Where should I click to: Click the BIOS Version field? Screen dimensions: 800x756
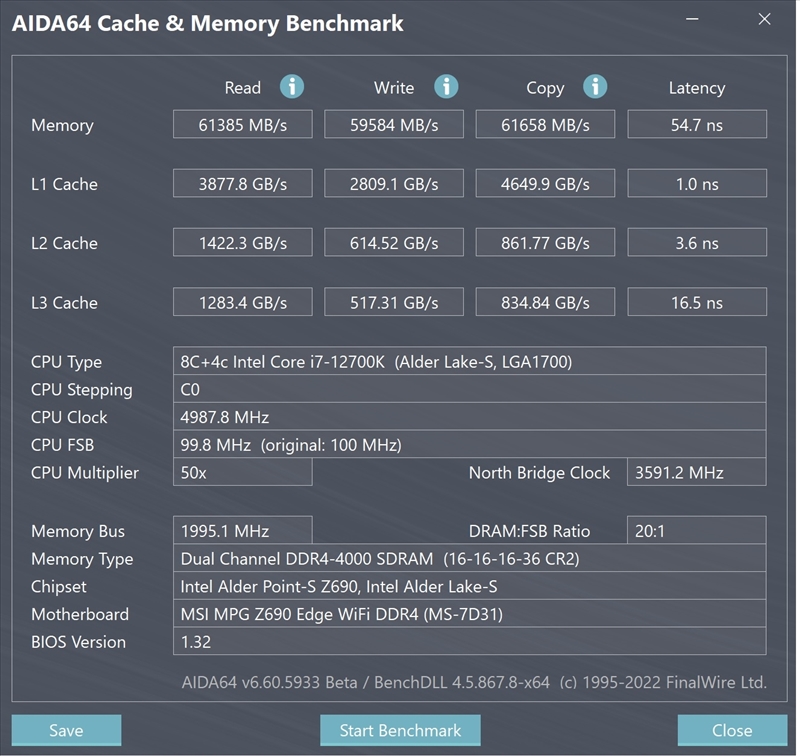tap(469, 642)
